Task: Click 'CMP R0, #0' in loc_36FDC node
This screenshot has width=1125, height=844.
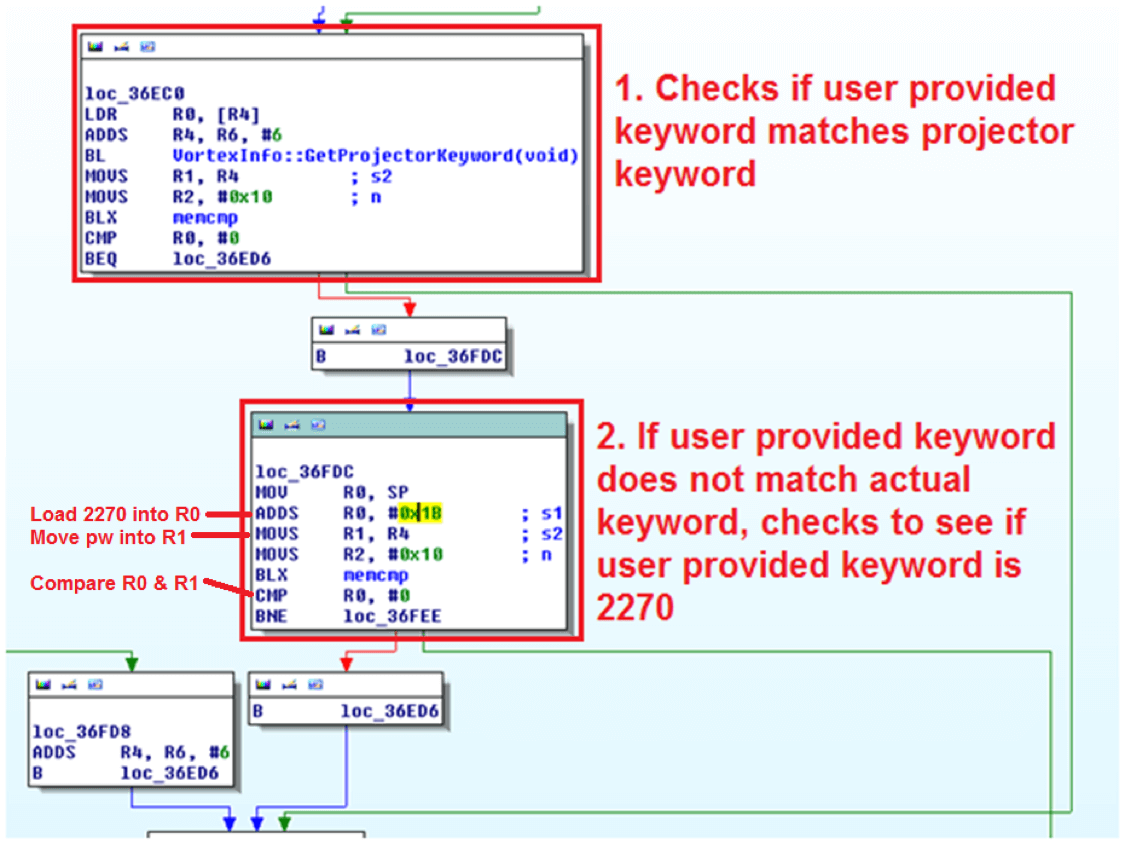Action: coord(333,596)
